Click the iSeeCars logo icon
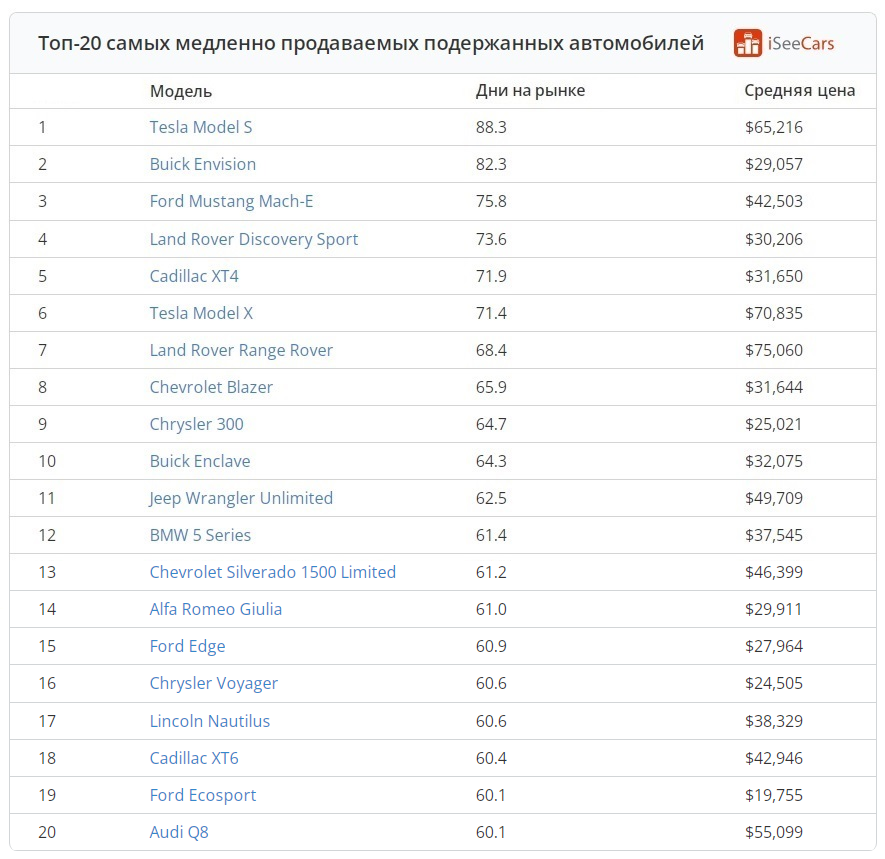The height and width of the screenshot is (859, 885). click(748, 43)
